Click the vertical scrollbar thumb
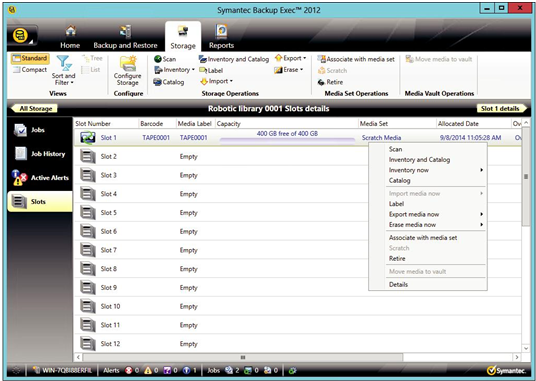 click(526, 176)
